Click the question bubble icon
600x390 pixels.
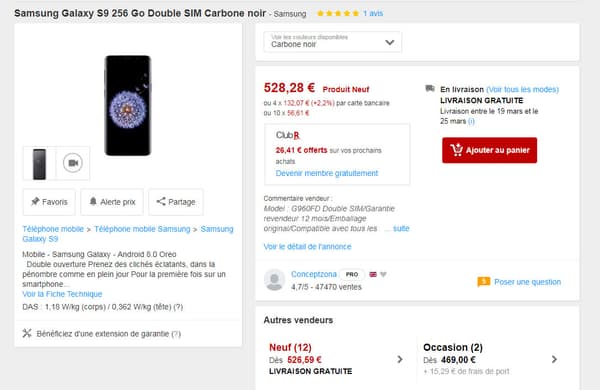pyautogui.click(x=484, y=282)
